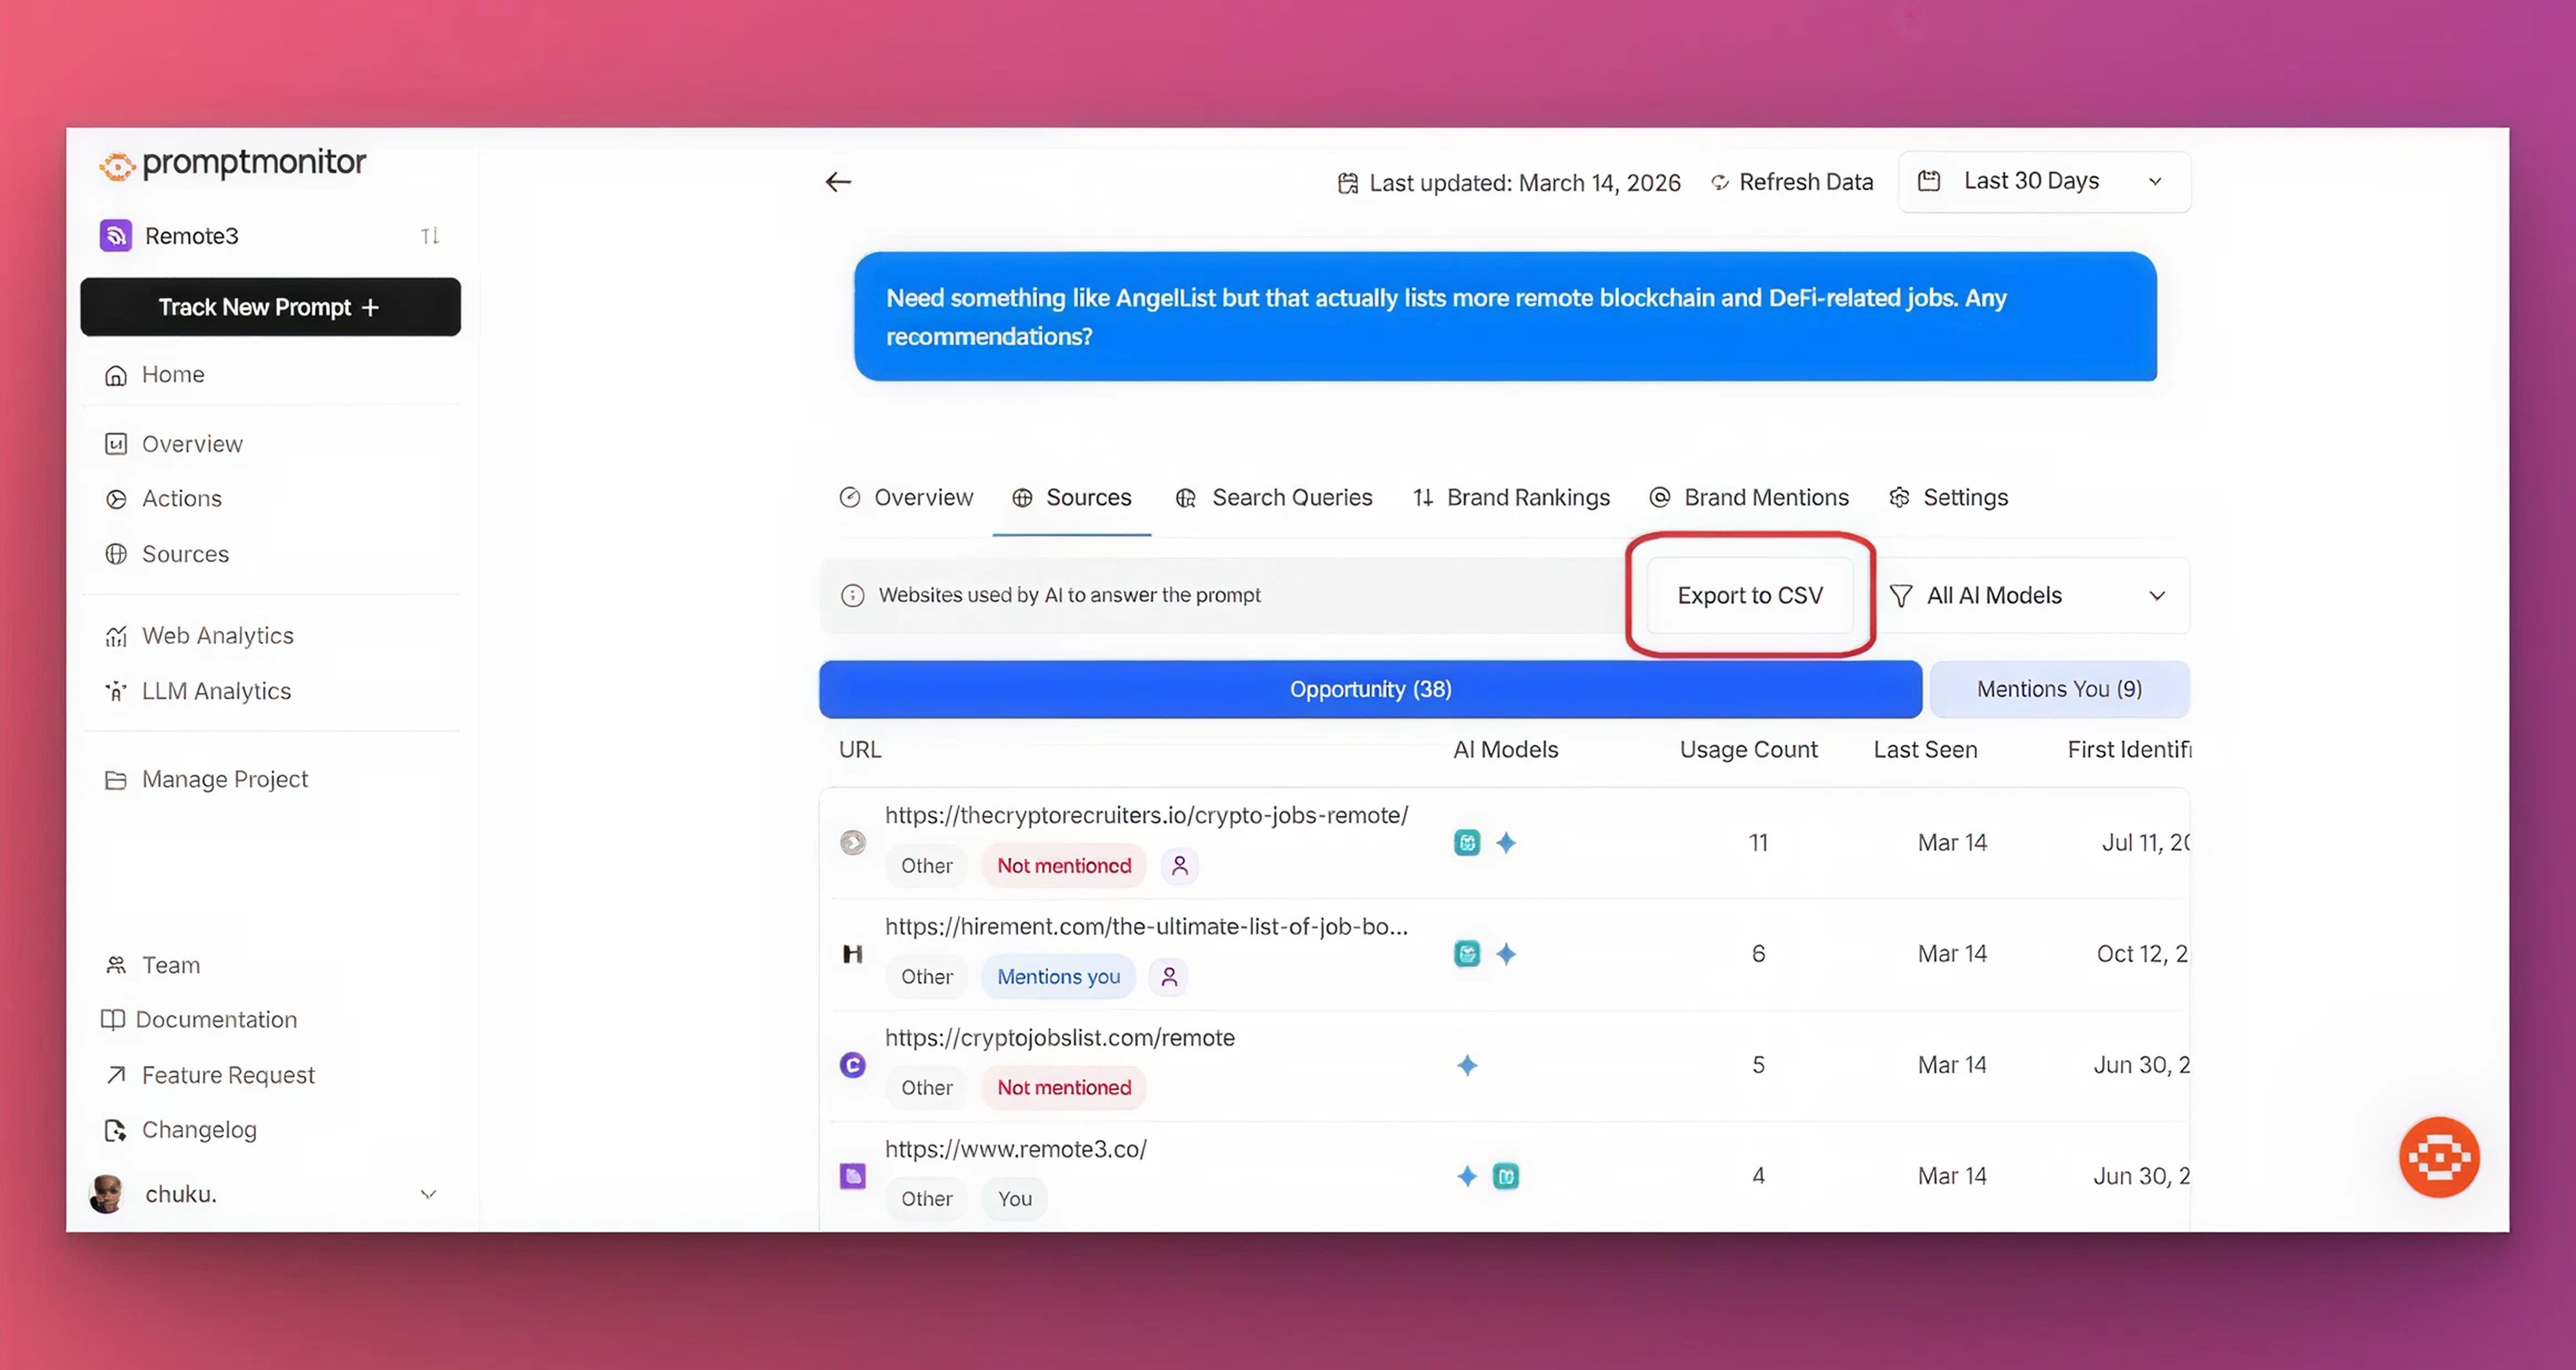Open the prompt Settings tab
Image resolution: width=2576 pixels, height=1370 pixels.
1948,498
